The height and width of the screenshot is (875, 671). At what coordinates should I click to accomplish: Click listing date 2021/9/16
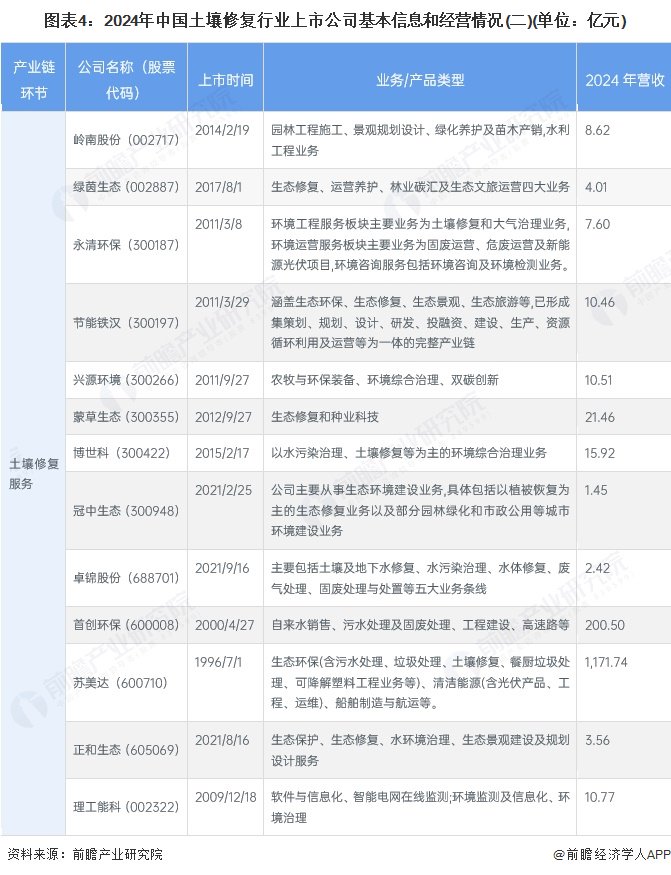222,568
